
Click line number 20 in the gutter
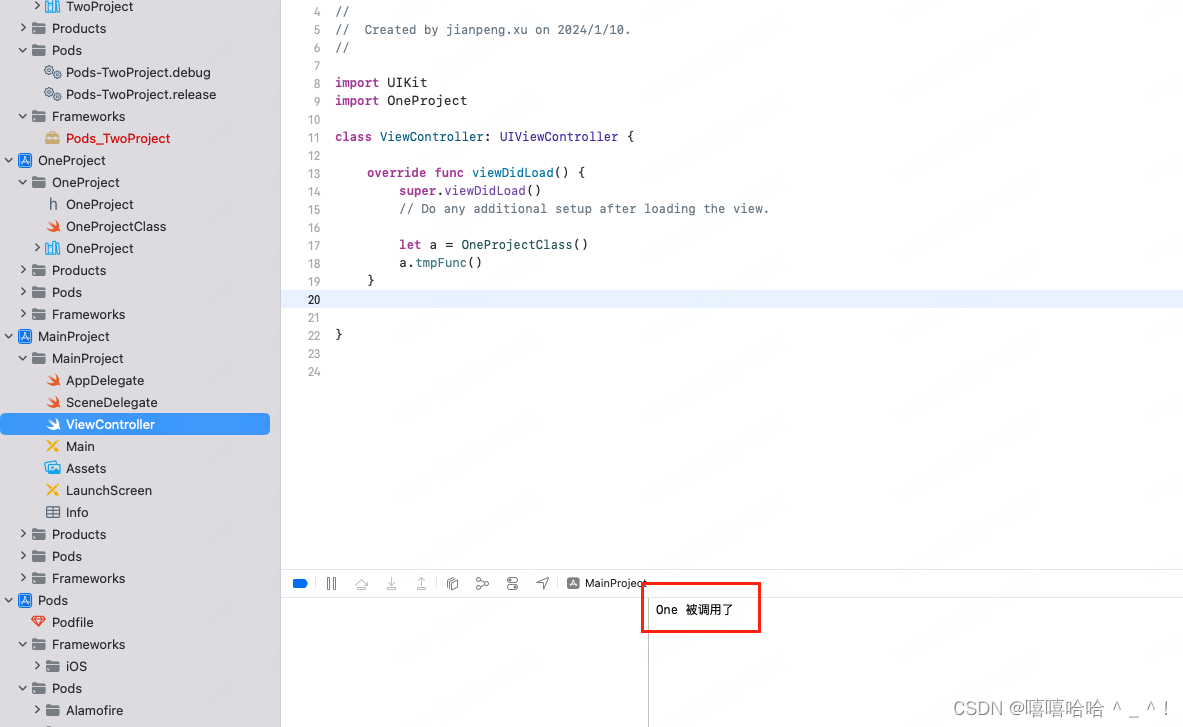click(314, 299)
